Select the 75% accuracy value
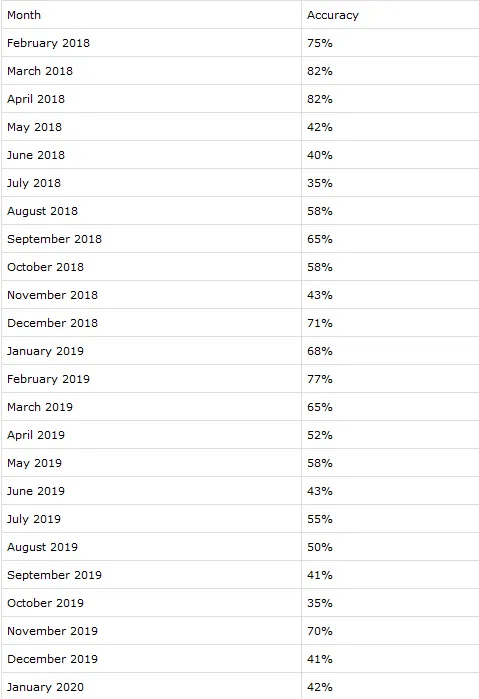479x699 pixels. tap(320, 43)
